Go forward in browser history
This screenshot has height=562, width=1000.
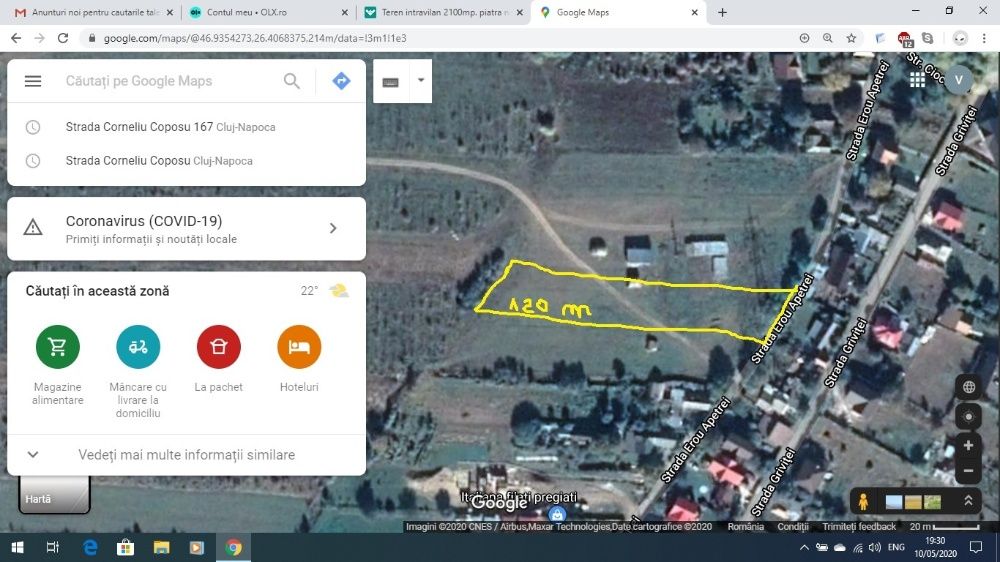click(x=40, y=38)
